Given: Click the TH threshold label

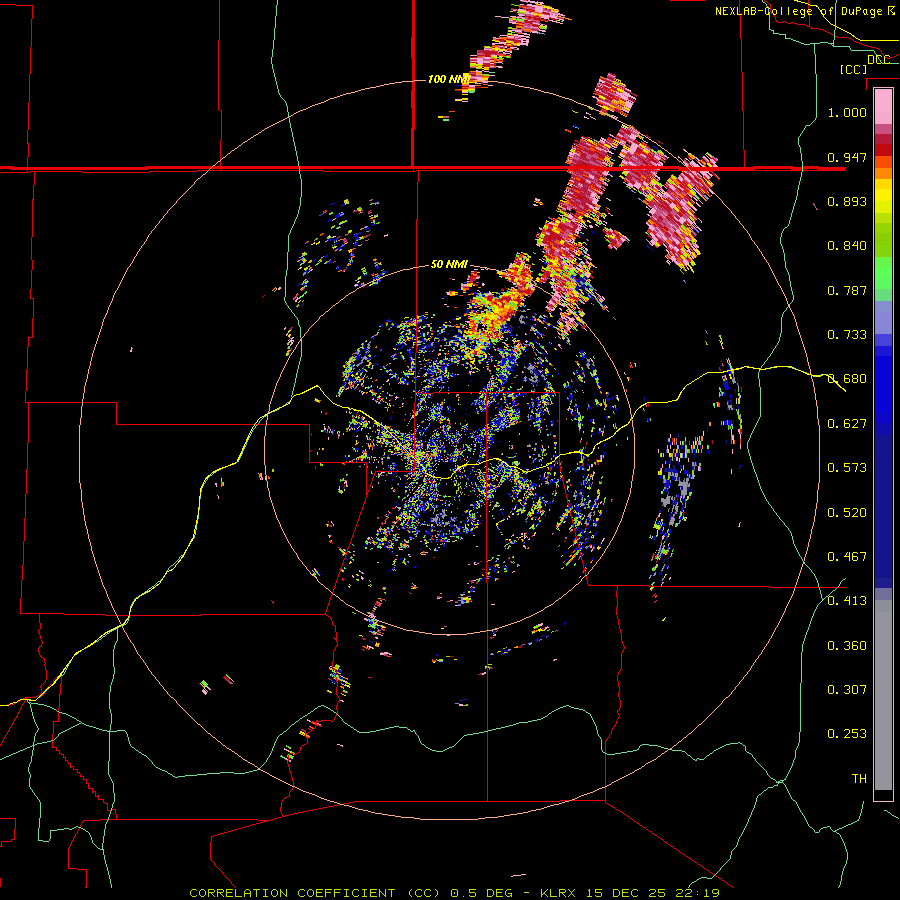Looking at the screenshot, I should (x=859, y=779).
